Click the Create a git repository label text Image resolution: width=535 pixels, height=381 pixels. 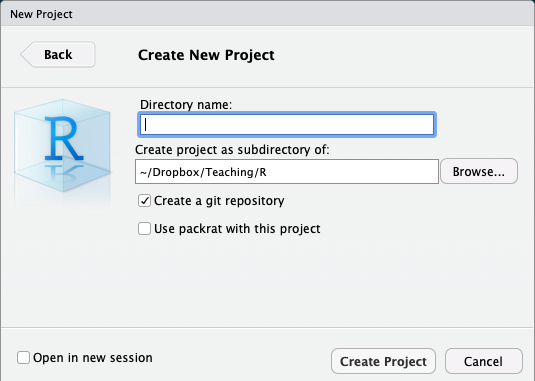(x=219, y=201)
